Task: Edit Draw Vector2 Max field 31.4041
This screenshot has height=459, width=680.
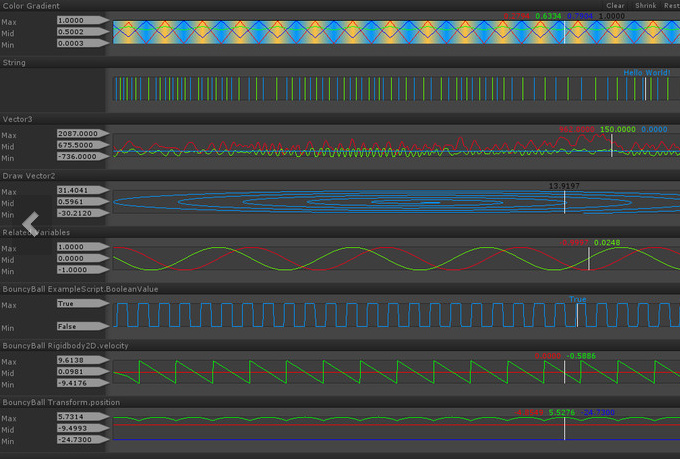Action: [82, 190]
